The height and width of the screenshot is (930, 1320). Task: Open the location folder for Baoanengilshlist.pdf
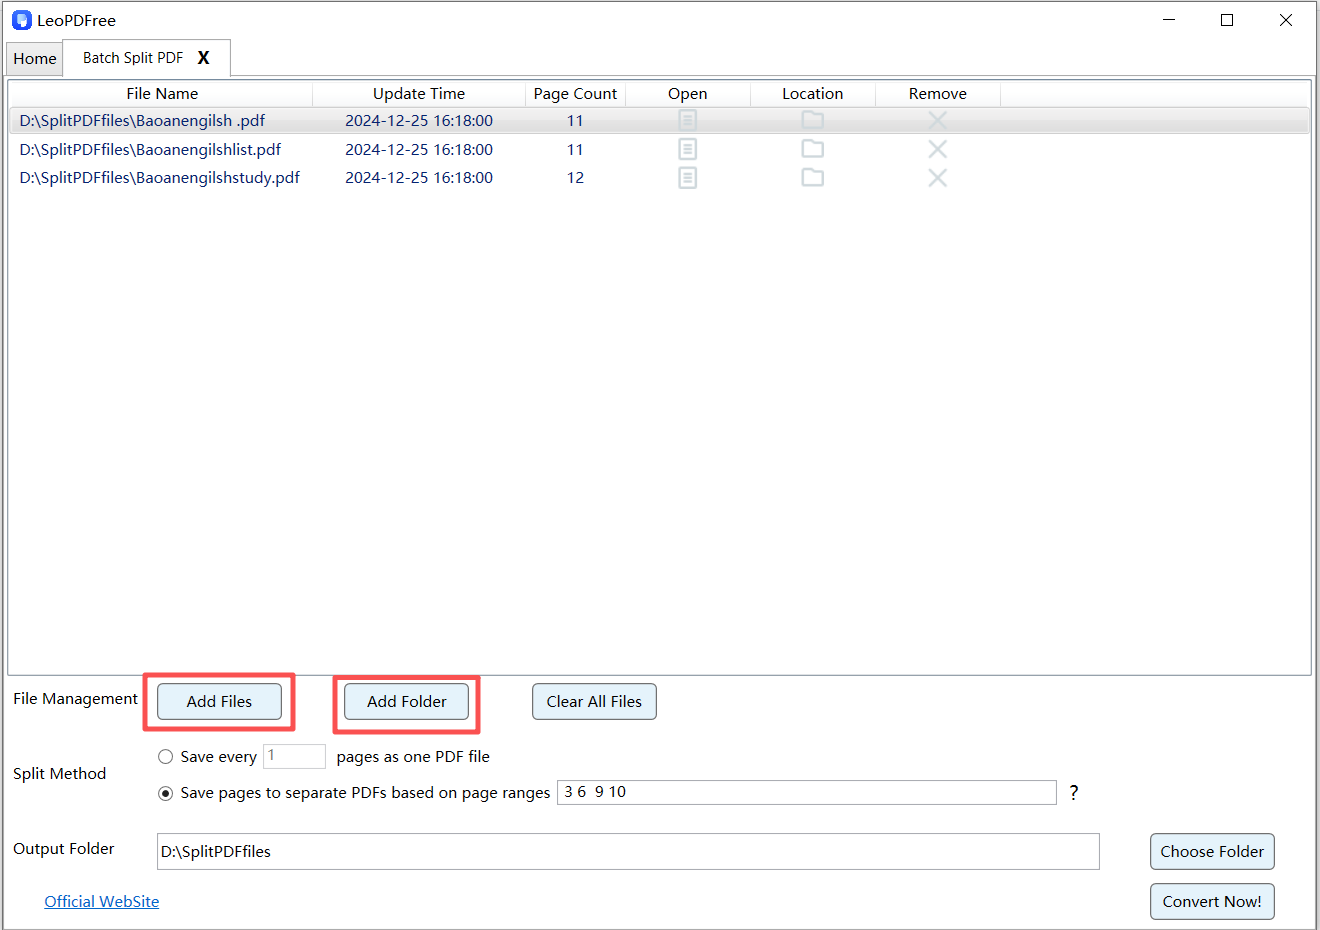click(x=812, y=149)
